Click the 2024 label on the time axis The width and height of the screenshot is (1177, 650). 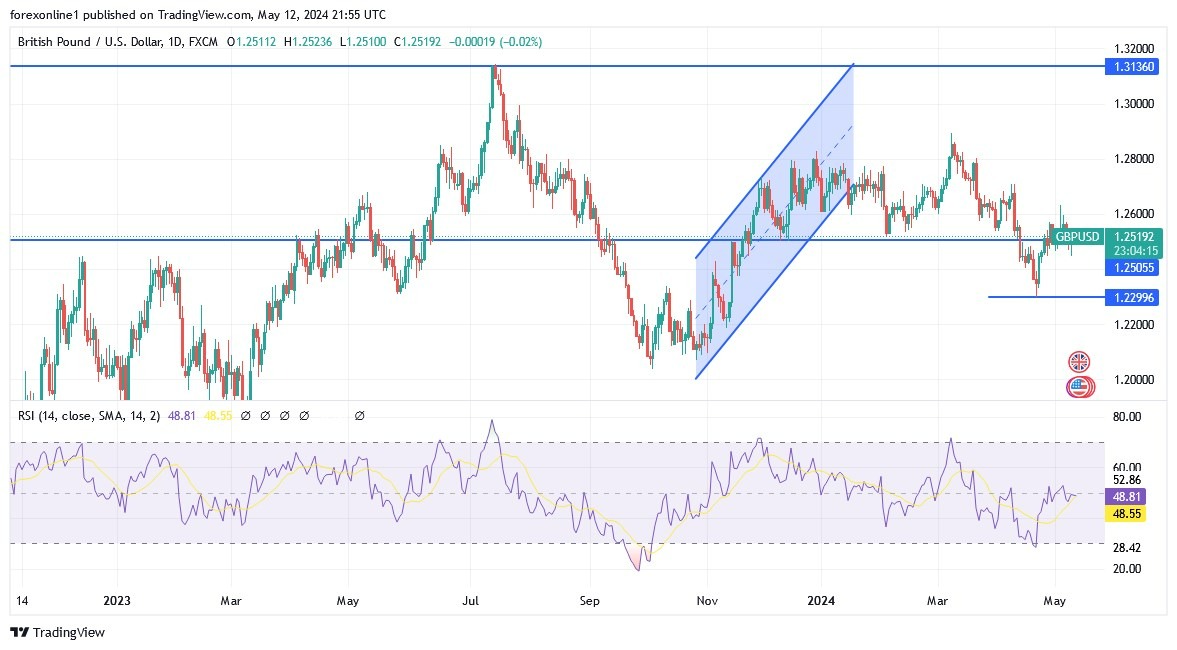[x=820, y=601]
